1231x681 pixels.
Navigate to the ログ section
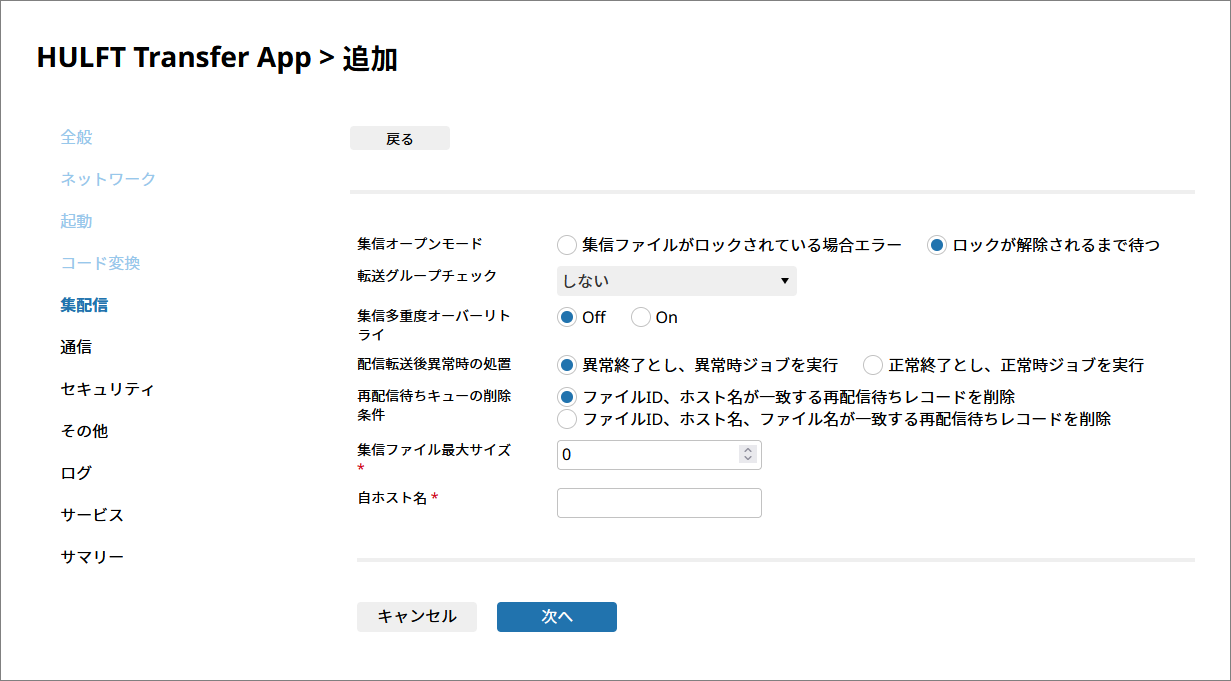pyautogui.click(x=77, y=473)
